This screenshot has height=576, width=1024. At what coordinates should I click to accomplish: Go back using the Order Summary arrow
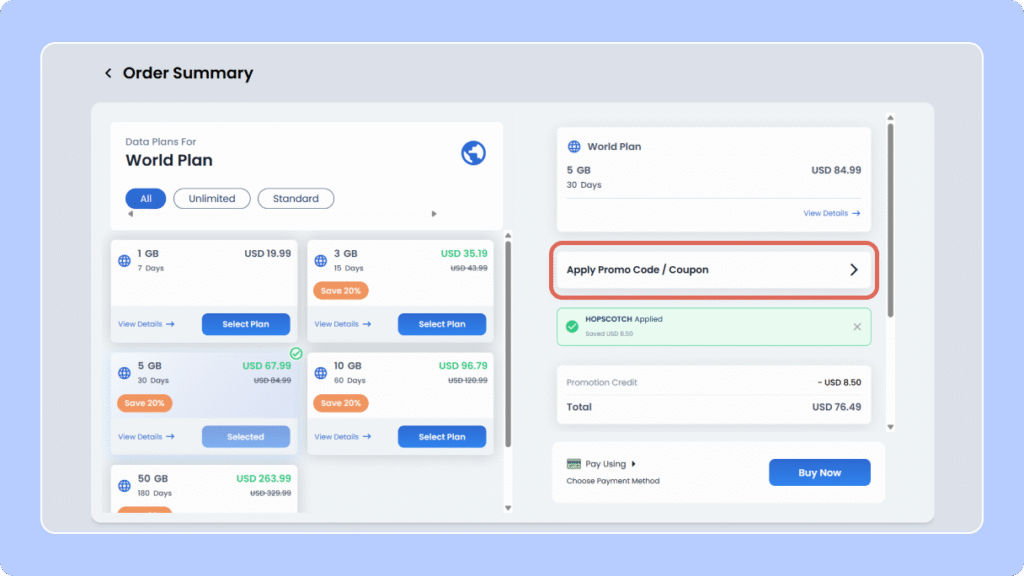[108, 74]
